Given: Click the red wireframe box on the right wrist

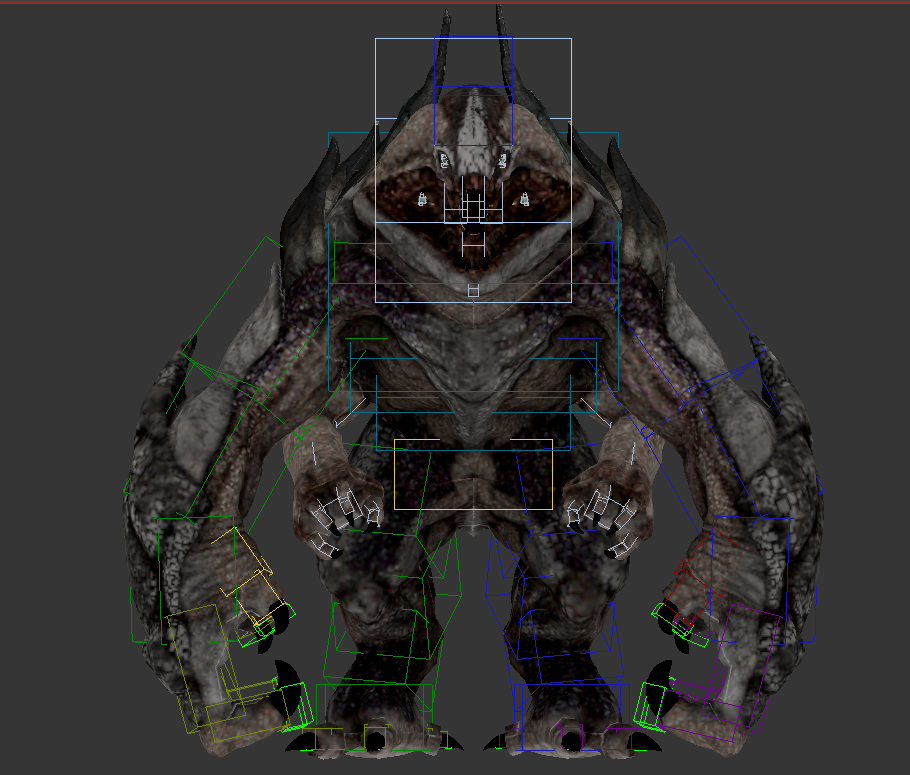Looking at the screenshot, I should click(692, 575).
